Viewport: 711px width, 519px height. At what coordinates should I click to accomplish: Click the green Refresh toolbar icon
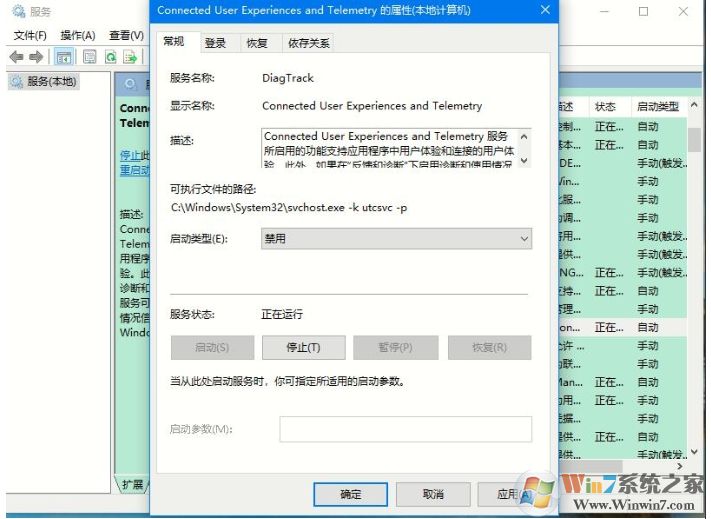(111, 57)
